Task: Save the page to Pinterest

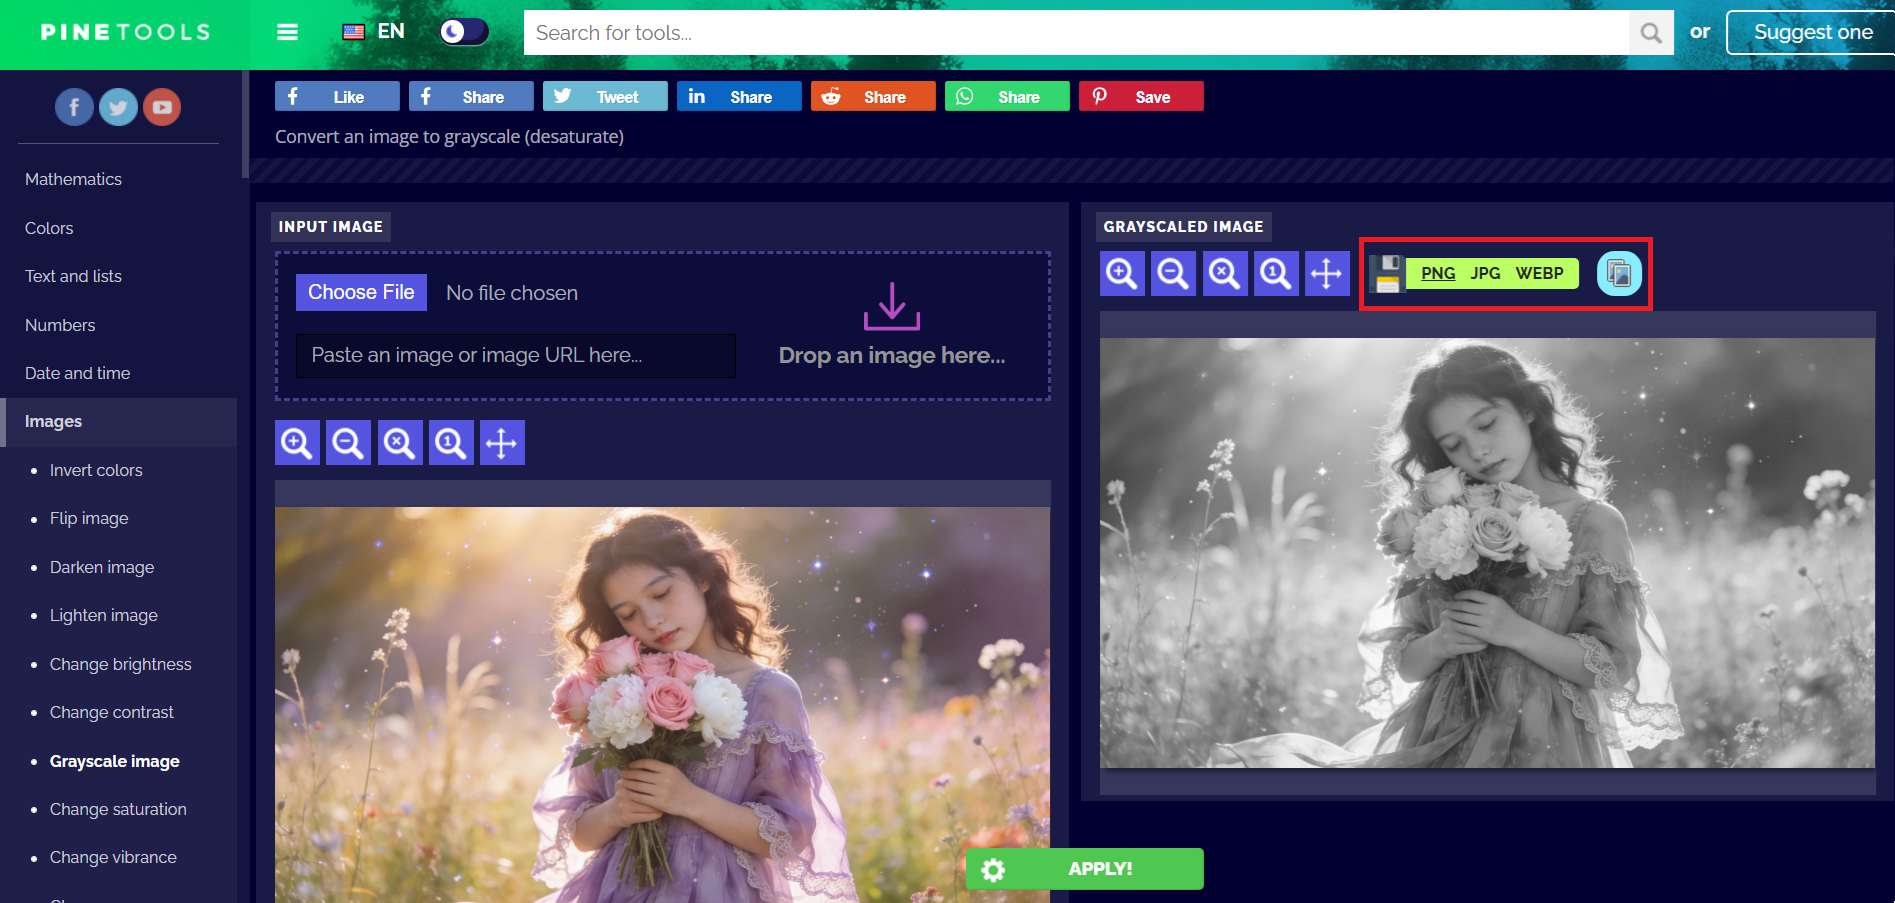Action: pos(1141,96)
